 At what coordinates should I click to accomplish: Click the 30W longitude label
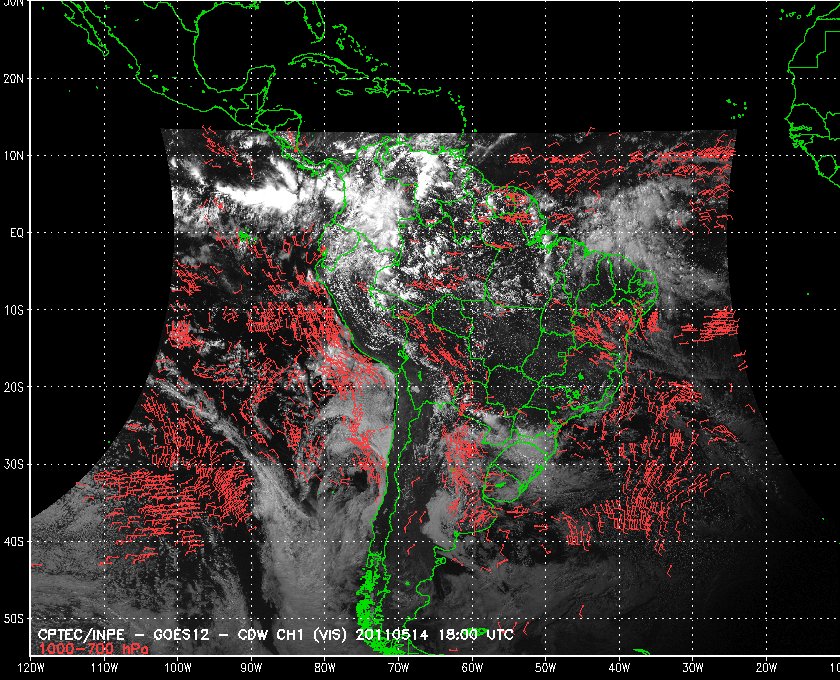693,668
